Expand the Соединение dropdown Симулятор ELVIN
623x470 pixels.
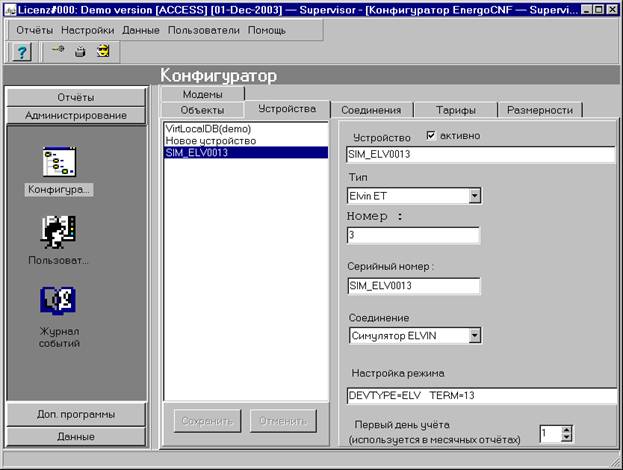coord(474,335)
